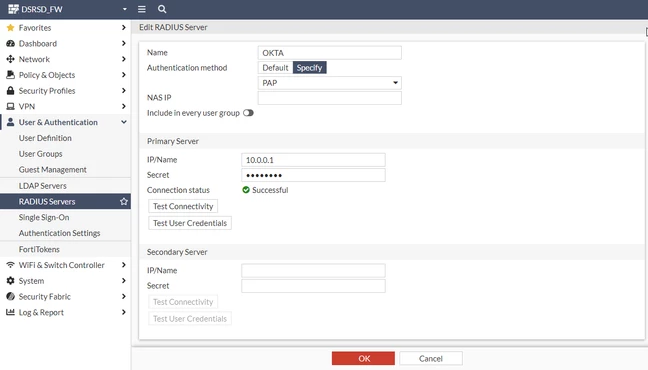This screenshot has width=648, height=370.
Task: Click the secondary server IP/Name field
Action: click(x=313, y=271)
